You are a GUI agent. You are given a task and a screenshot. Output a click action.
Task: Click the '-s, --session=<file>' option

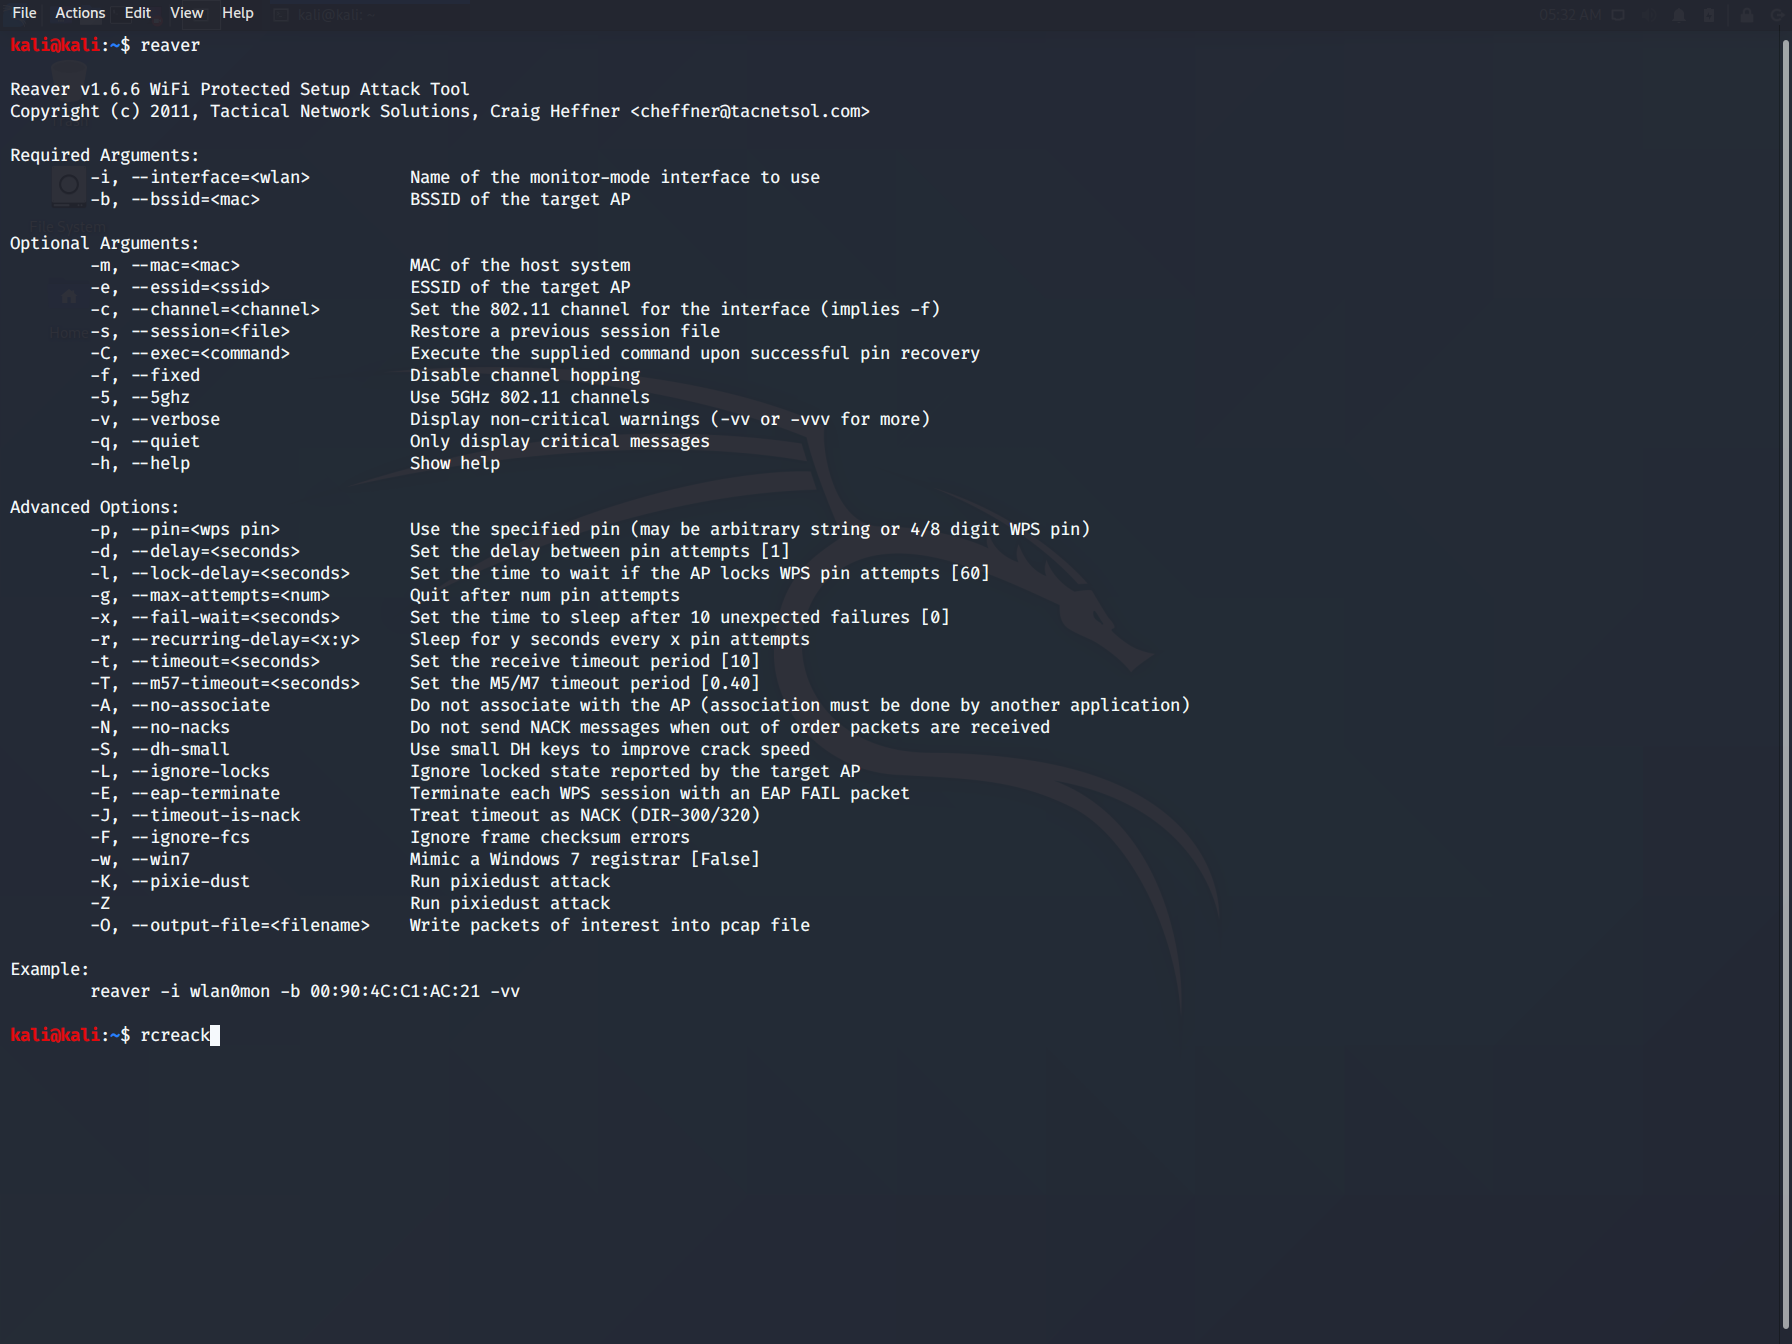tap(190, 331)
